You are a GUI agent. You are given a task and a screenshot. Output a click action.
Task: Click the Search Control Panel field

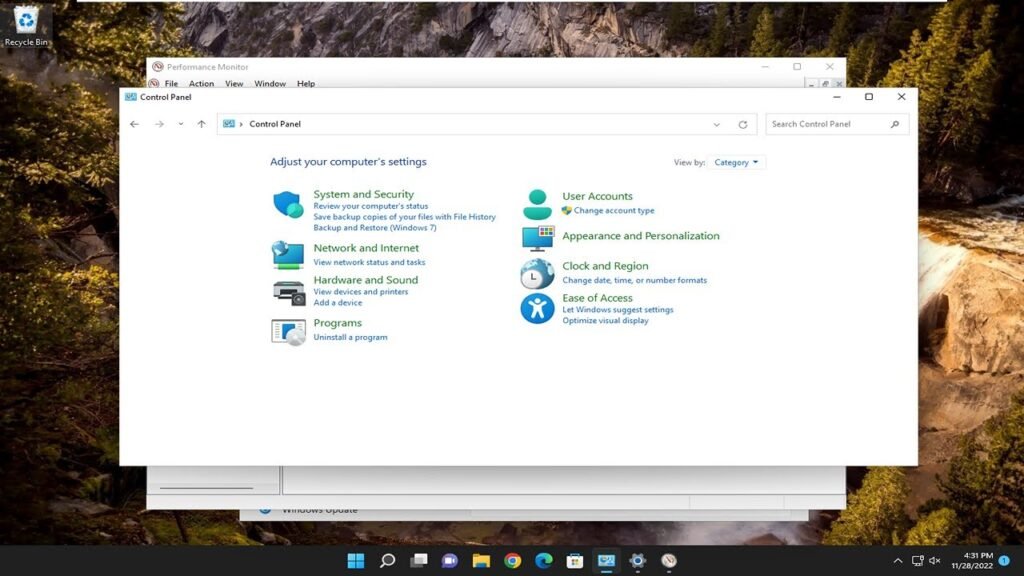click(x=828, y=124)
